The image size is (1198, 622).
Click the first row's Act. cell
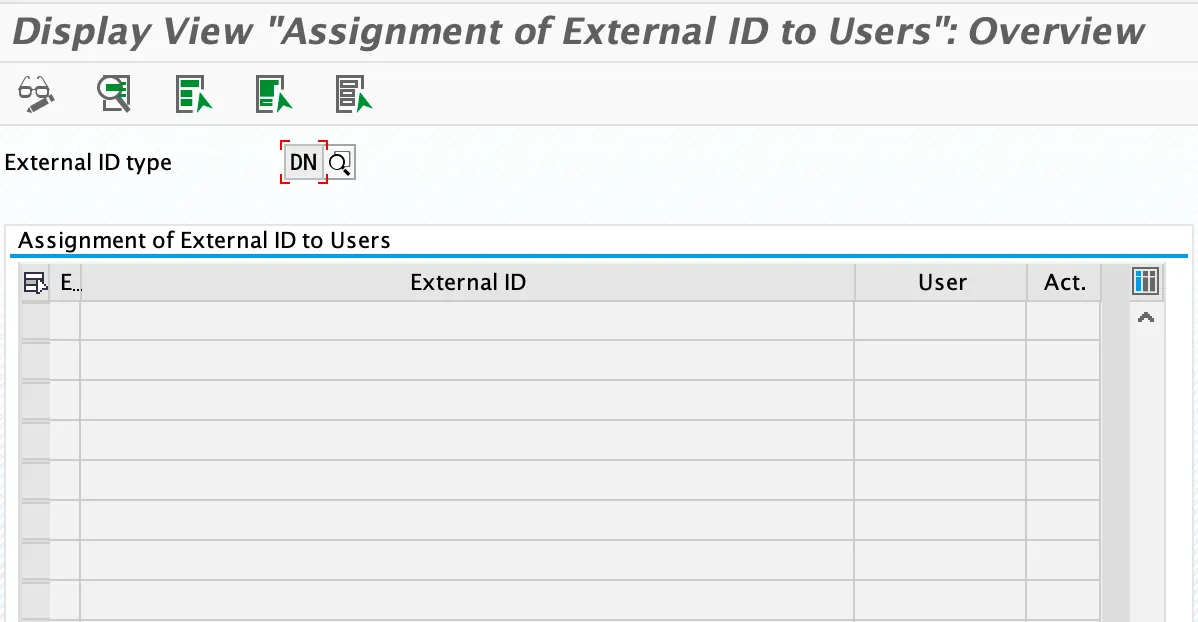point(1063,321)
